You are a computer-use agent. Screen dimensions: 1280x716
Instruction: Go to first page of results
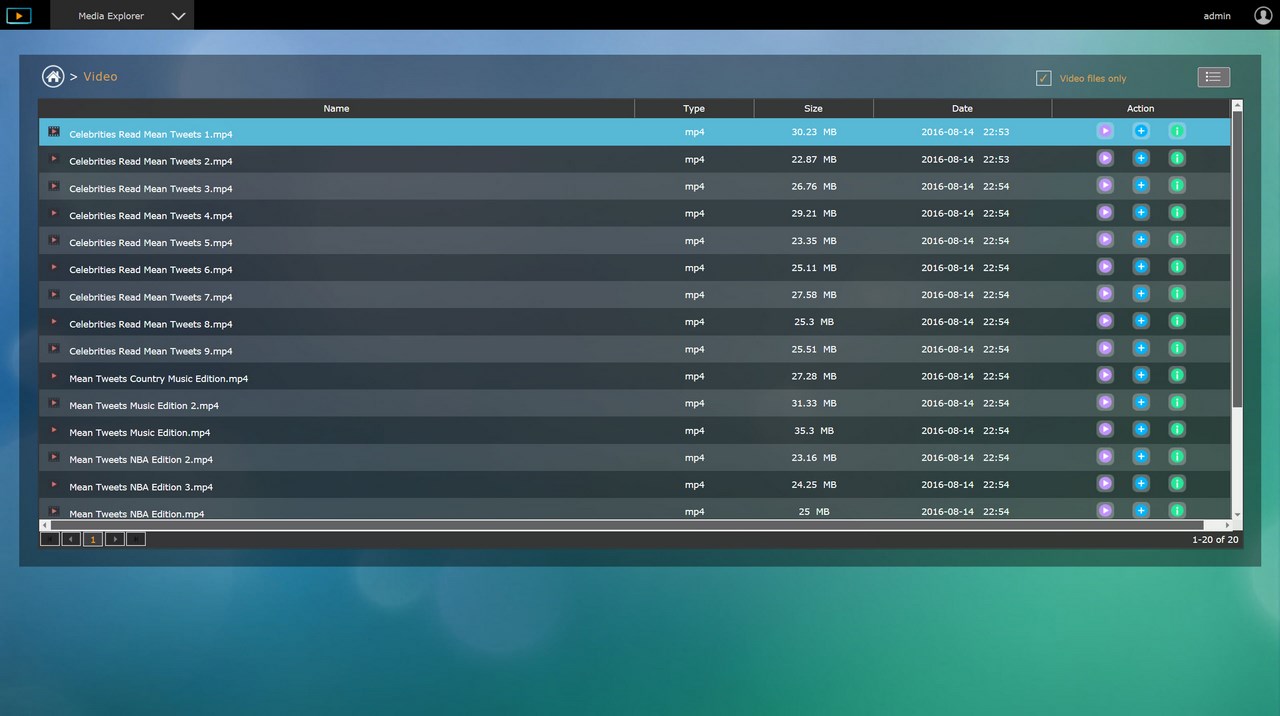49,539
